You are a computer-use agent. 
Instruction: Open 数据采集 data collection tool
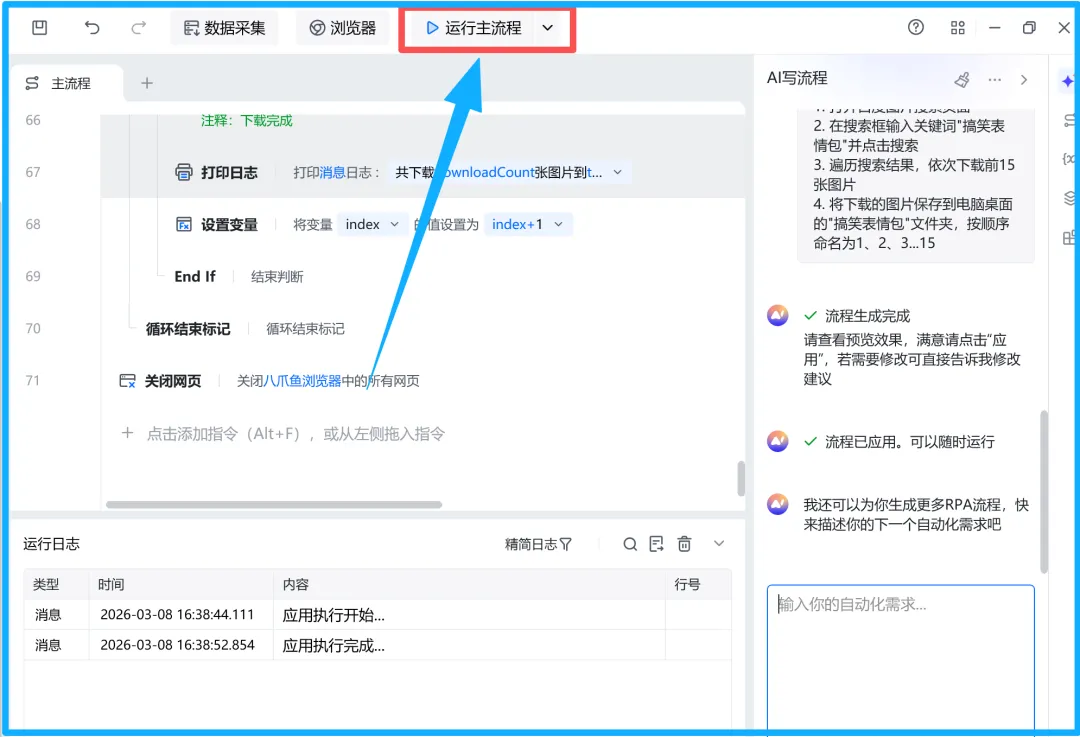tap(225, 28)
